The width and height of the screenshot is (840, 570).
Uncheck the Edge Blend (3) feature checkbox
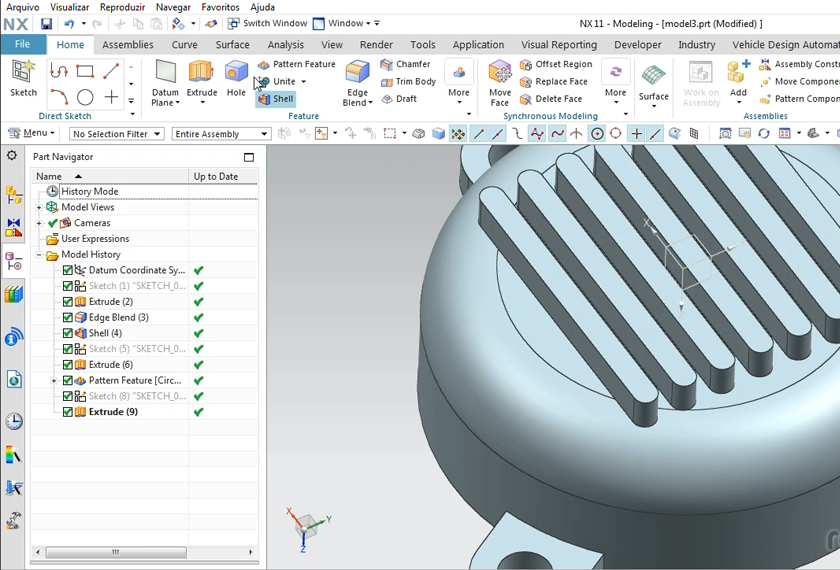[x=68, y=318]
